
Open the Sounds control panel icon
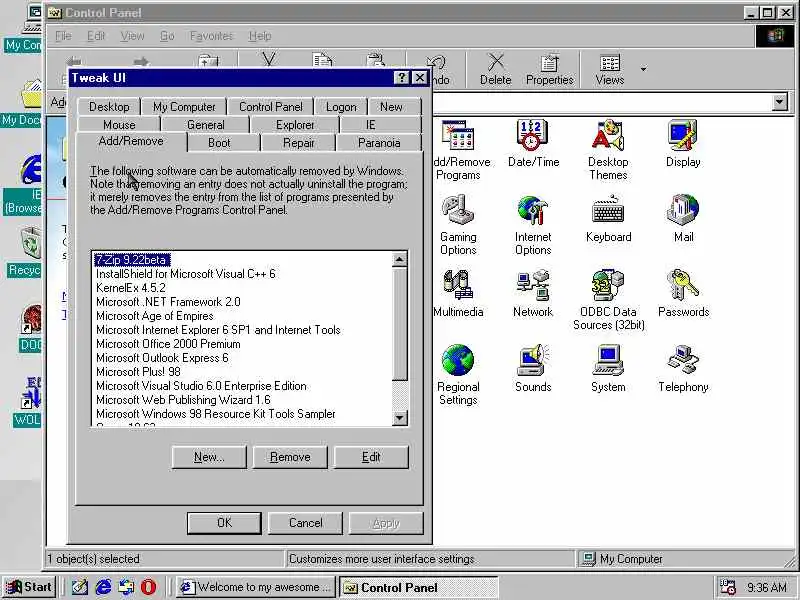(x=533, y=368)
